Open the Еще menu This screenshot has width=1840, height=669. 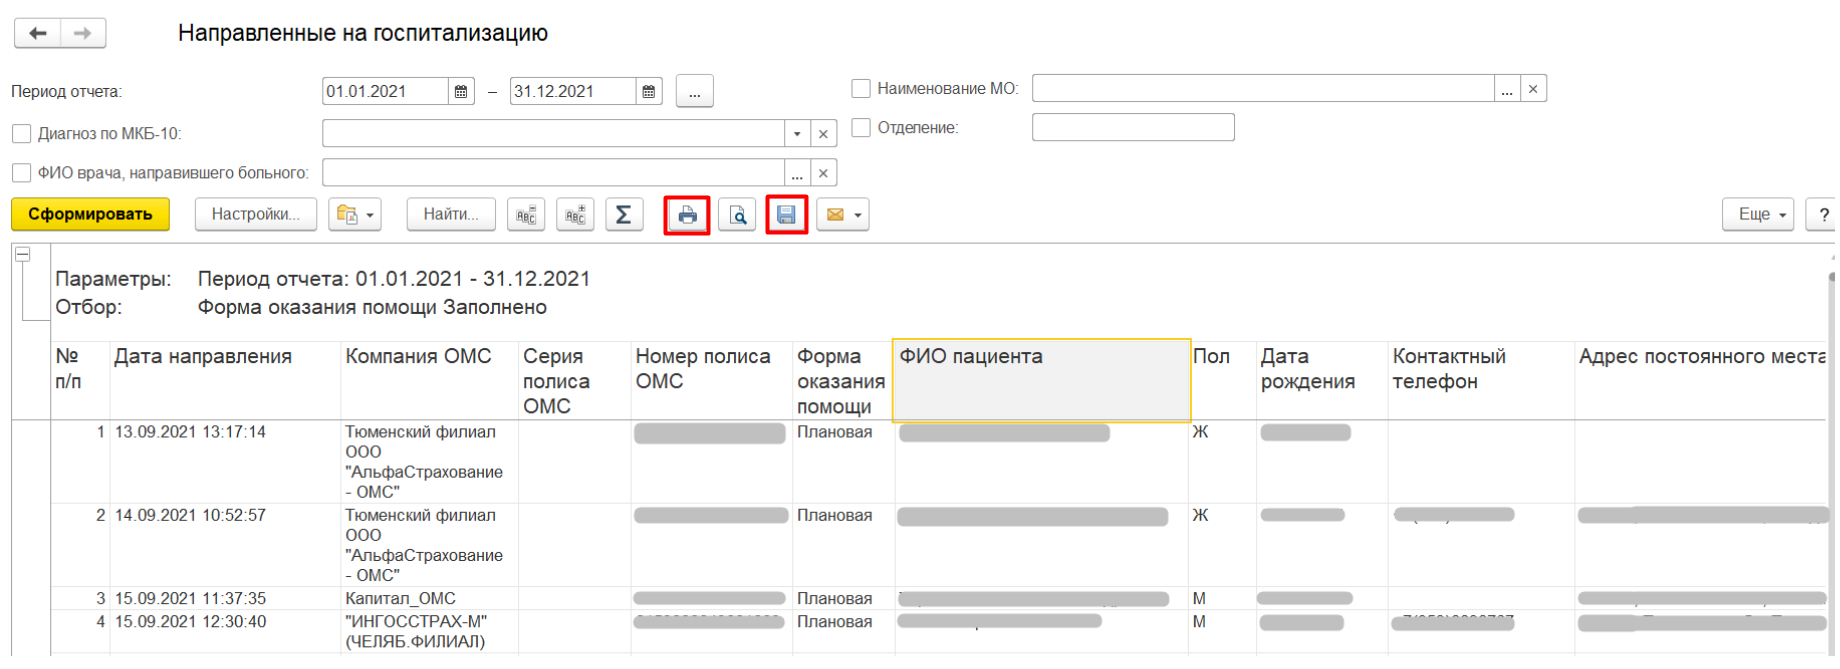point(1757,215)
